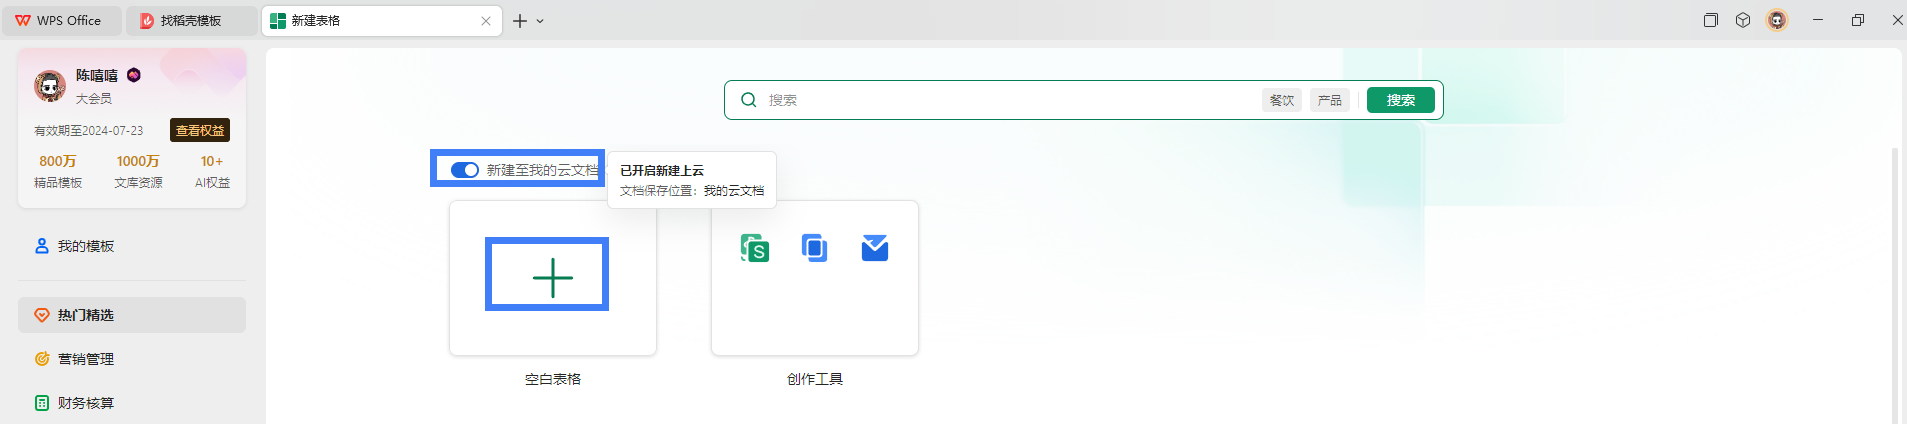The height and width of the screenshot is (424, 1907).
Task: Expand the dropdown arrow beside new tab plus
Action: (x=540, y=21)
